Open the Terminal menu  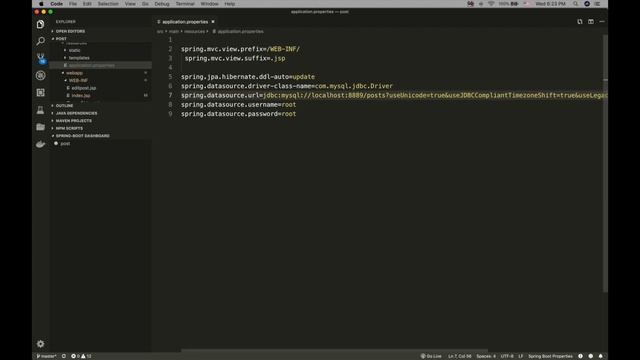pyautogui.click(x=185, y=4)
